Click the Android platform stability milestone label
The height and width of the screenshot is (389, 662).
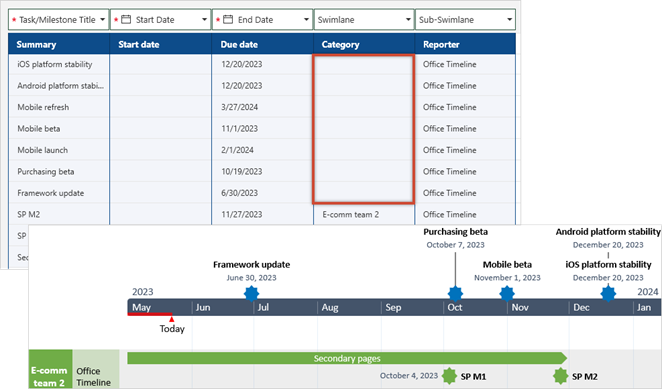click(x=608, y=232)
